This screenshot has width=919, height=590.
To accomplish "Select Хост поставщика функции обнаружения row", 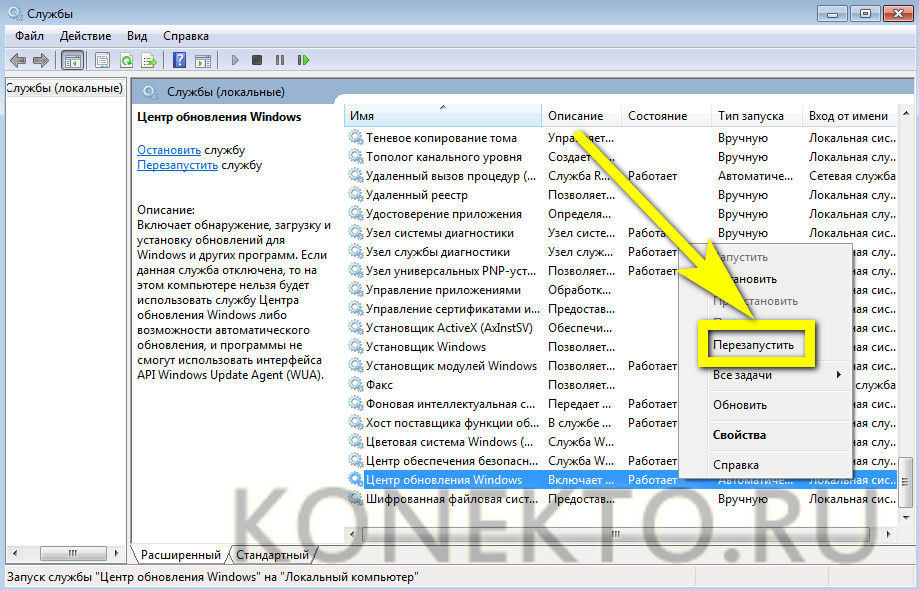I will pos(512,422).
